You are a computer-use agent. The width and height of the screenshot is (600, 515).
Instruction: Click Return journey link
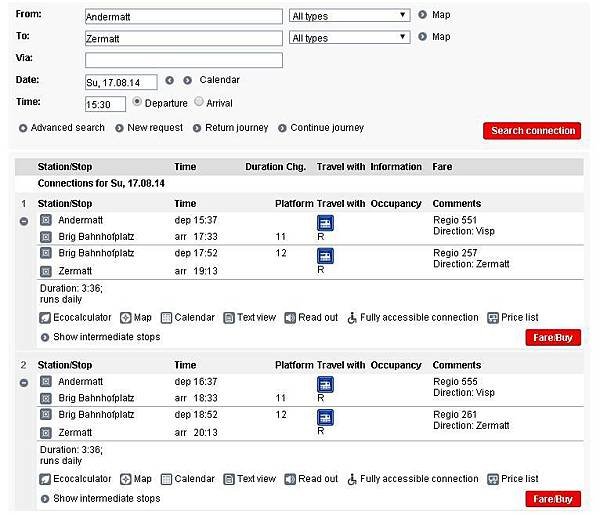(231, 128)
